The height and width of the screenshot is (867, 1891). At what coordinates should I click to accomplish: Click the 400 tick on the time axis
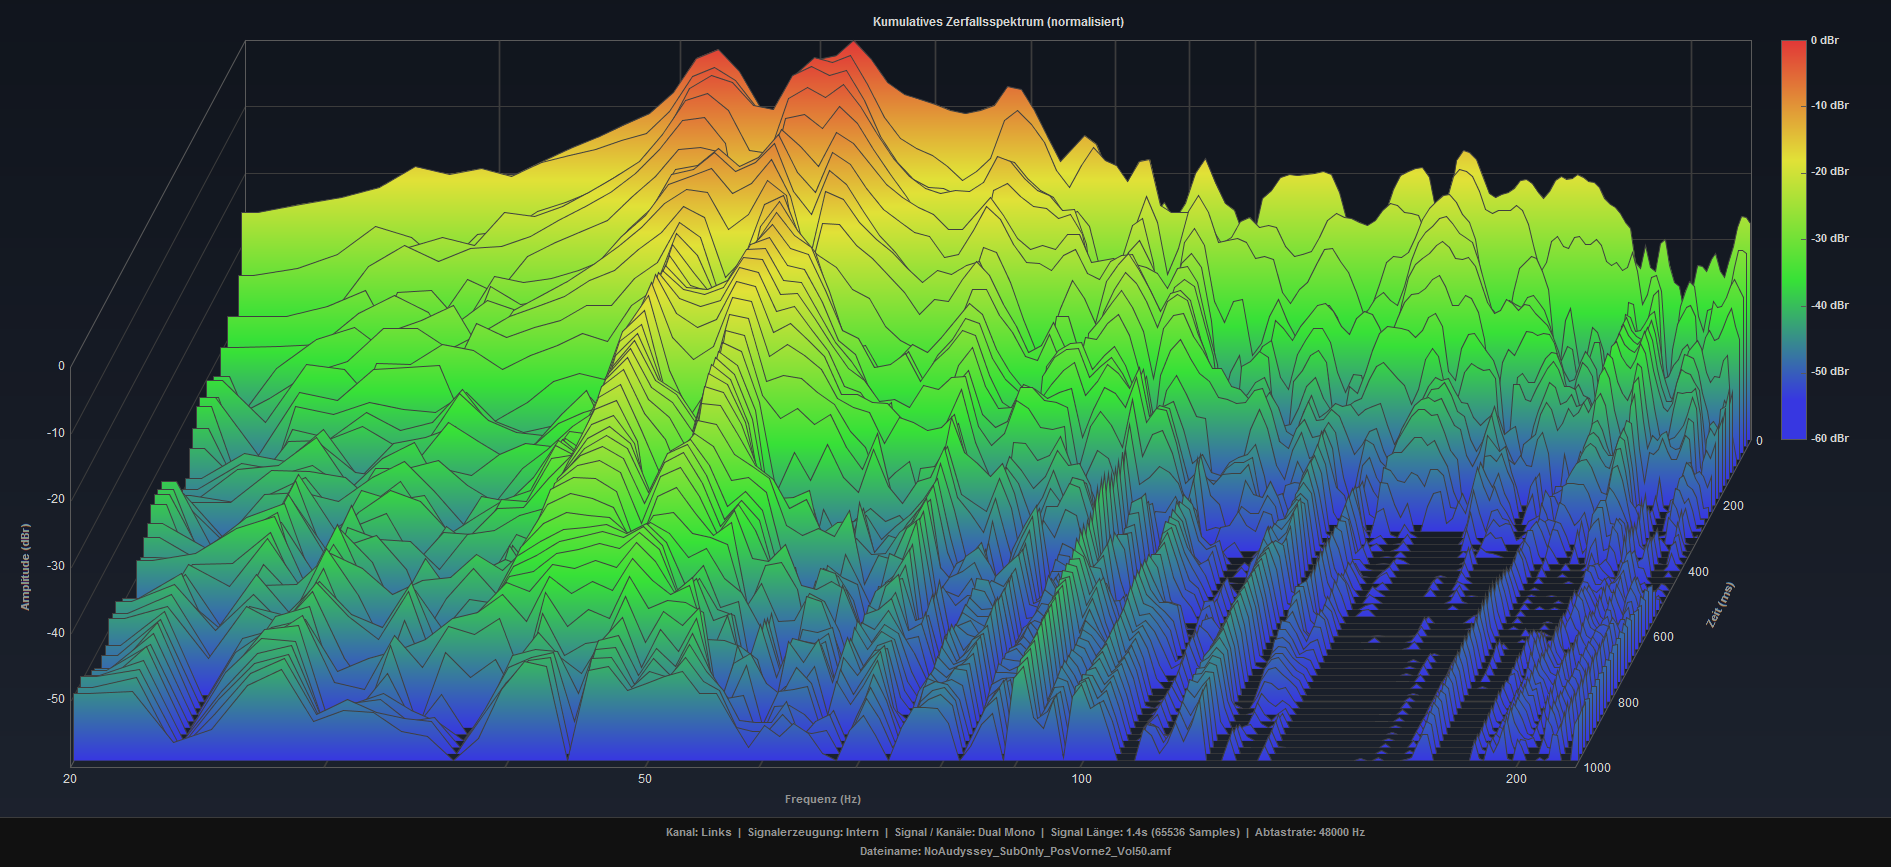1698,572
